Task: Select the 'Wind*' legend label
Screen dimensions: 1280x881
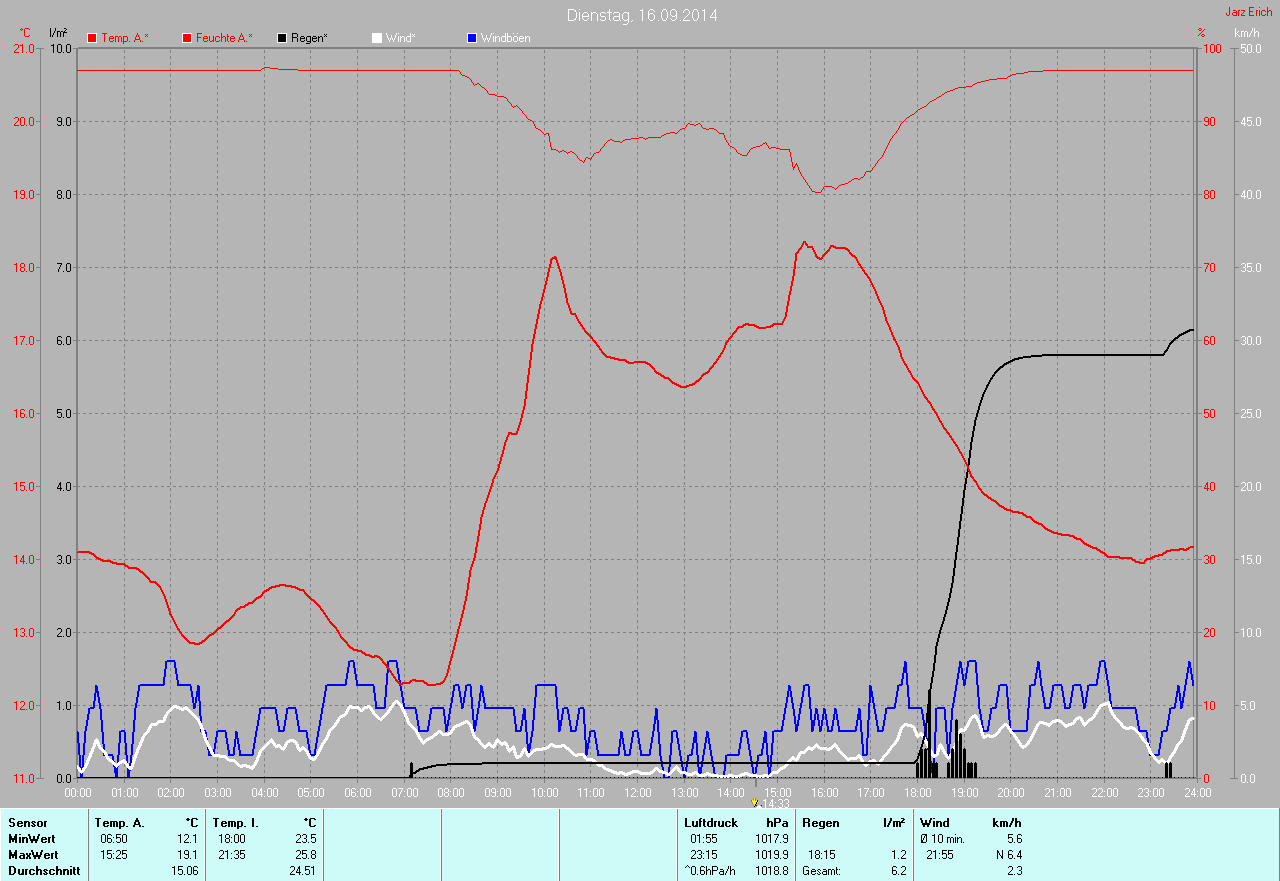Action: [401, 38]
